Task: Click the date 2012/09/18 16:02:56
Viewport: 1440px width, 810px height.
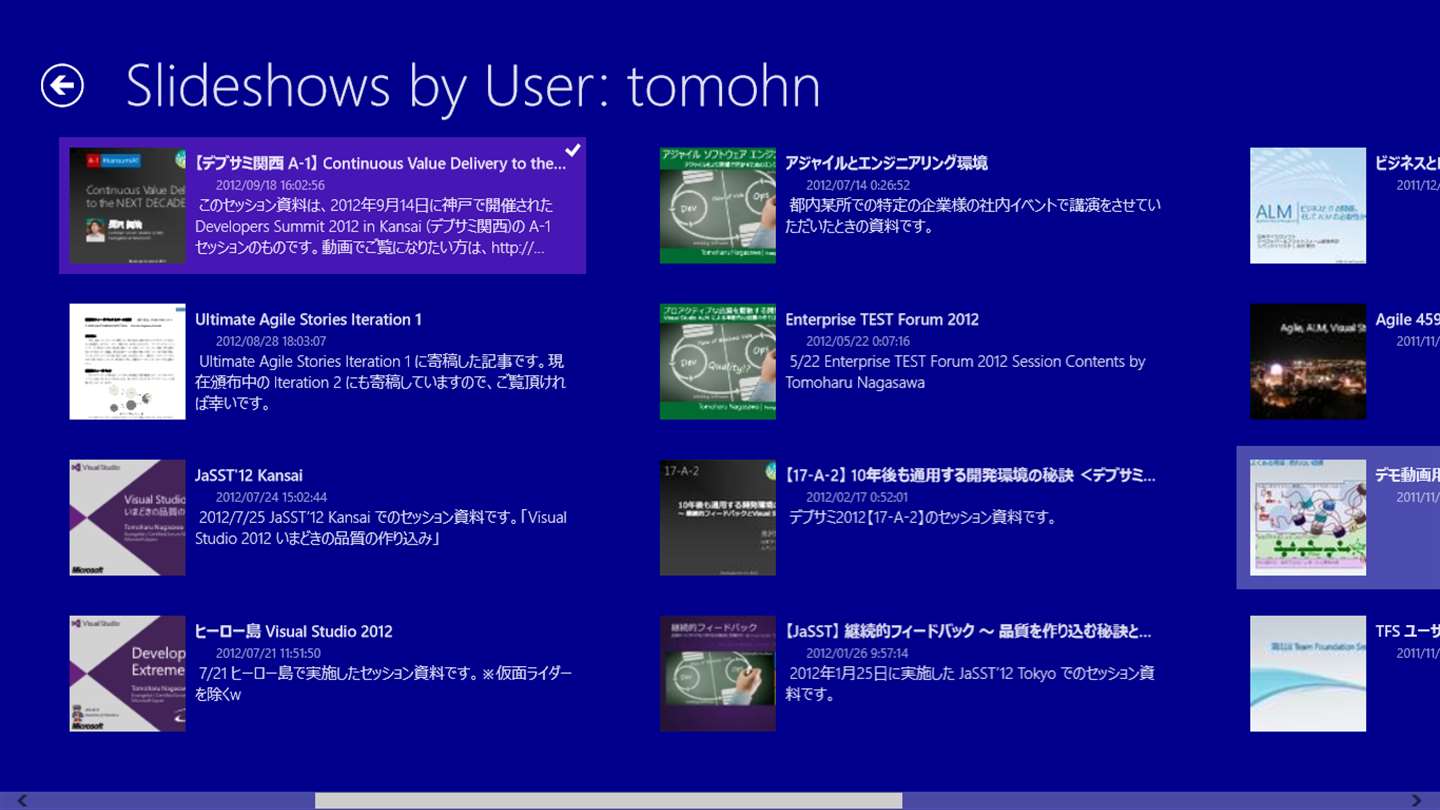Action: point(270,185)
